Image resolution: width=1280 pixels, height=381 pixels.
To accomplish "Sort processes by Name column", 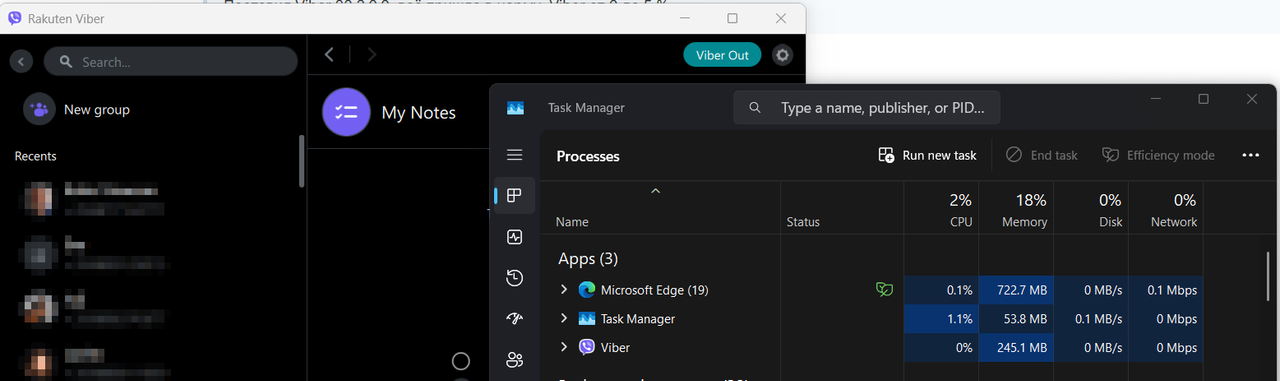I will click(661, 209).
